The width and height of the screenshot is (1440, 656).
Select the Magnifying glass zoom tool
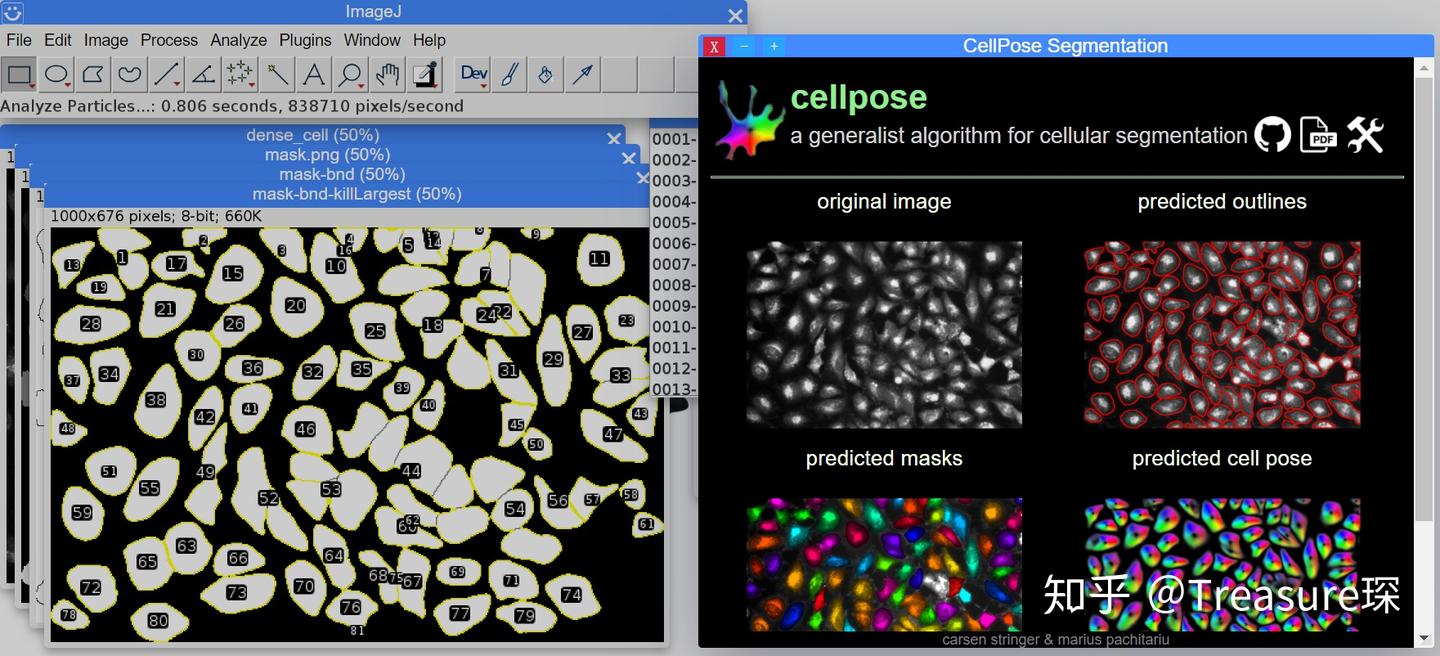(x=348, y=73)
